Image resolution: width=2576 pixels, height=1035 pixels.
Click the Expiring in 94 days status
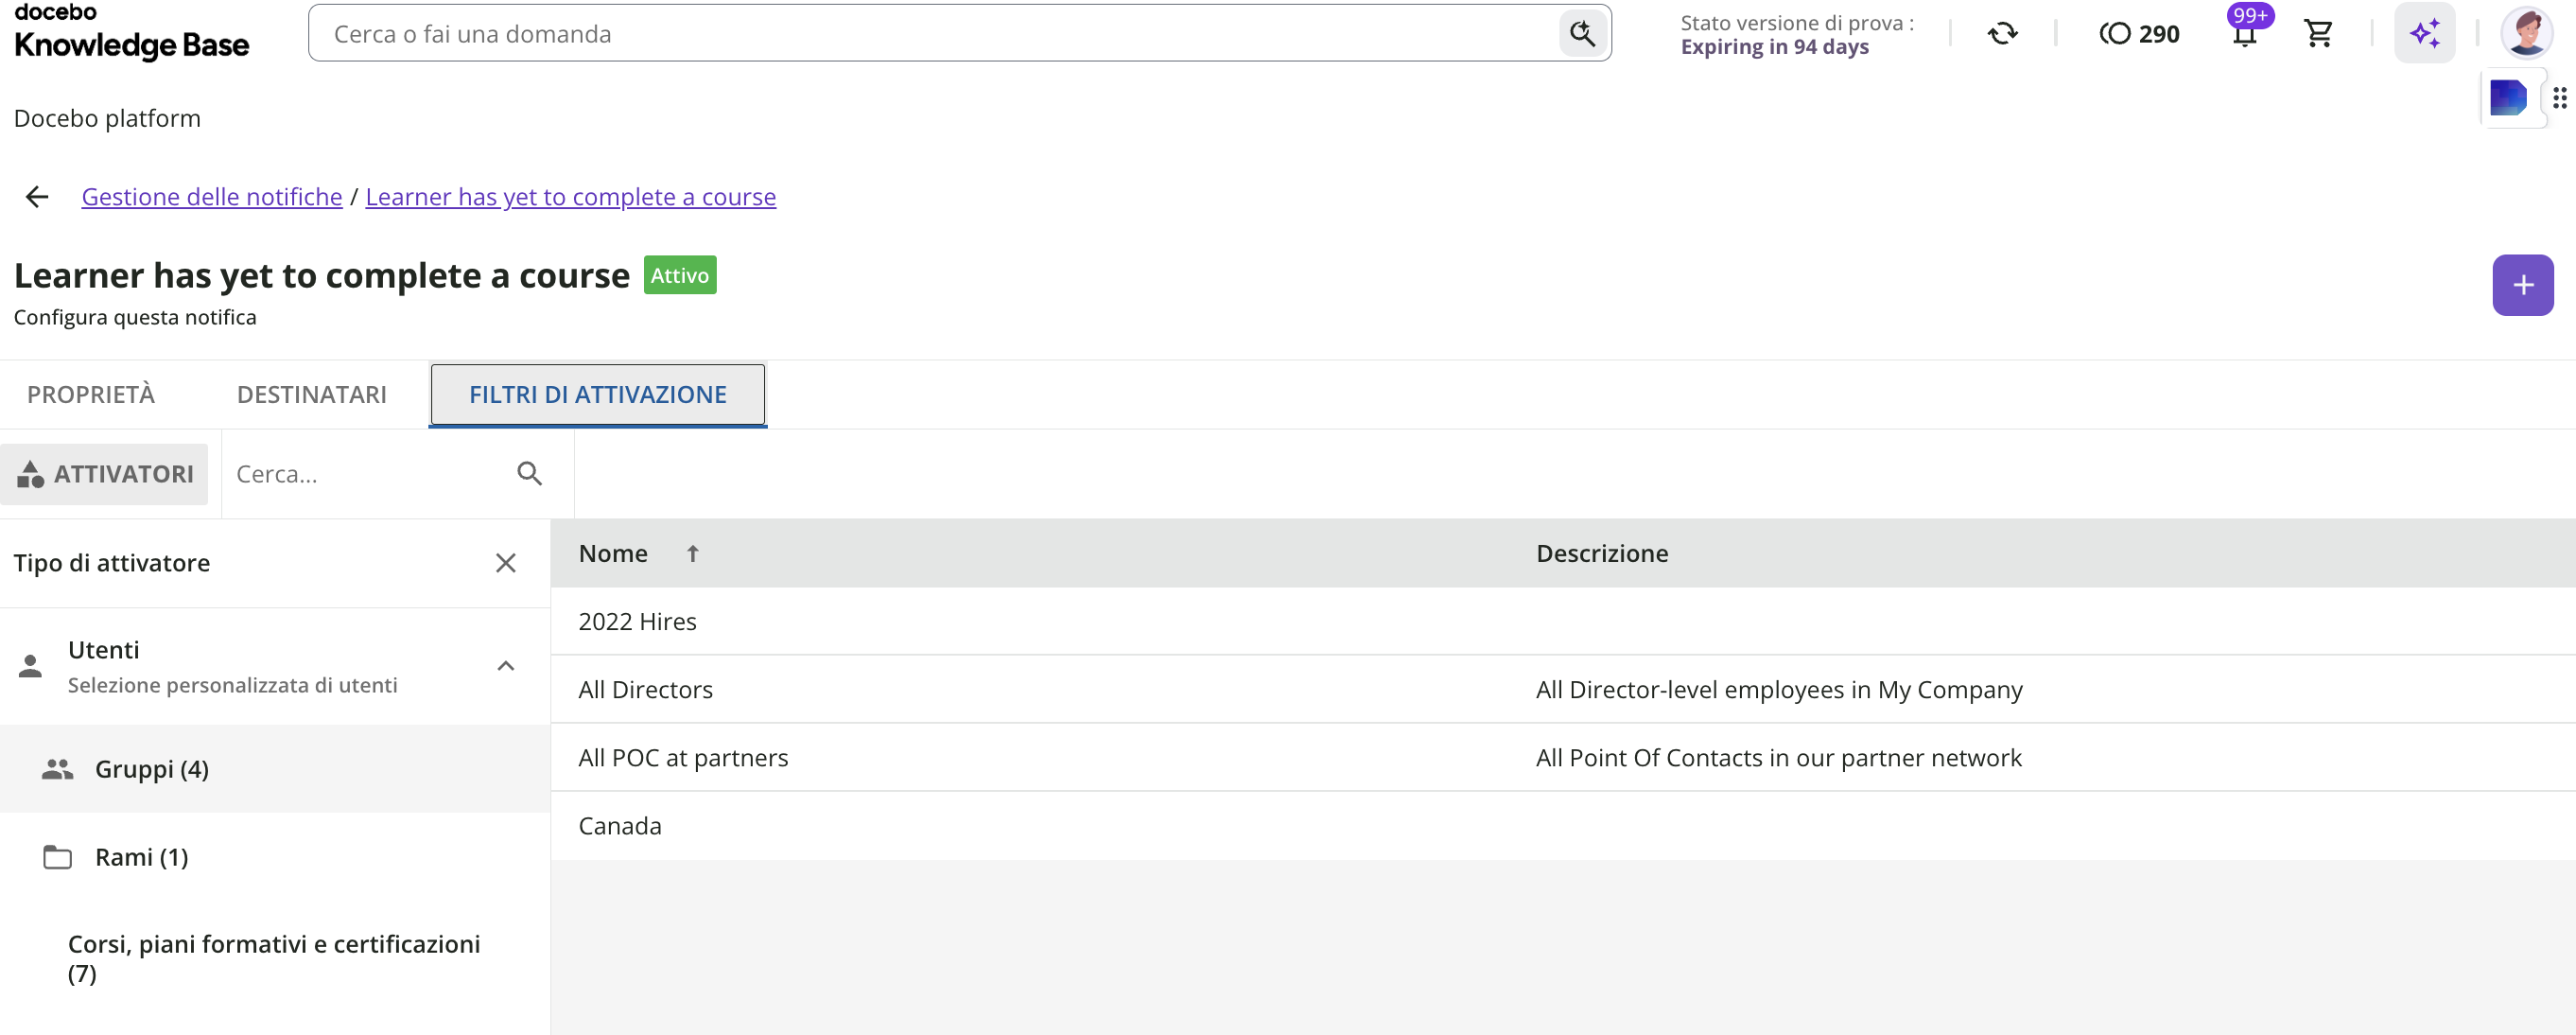point(1774,47)
